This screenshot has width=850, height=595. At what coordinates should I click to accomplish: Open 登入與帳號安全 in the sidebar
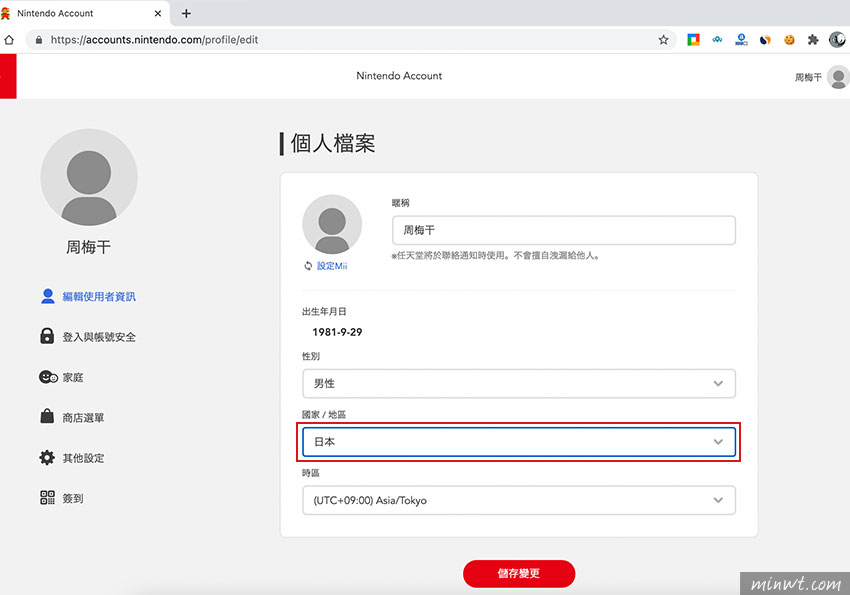point(99,337)
